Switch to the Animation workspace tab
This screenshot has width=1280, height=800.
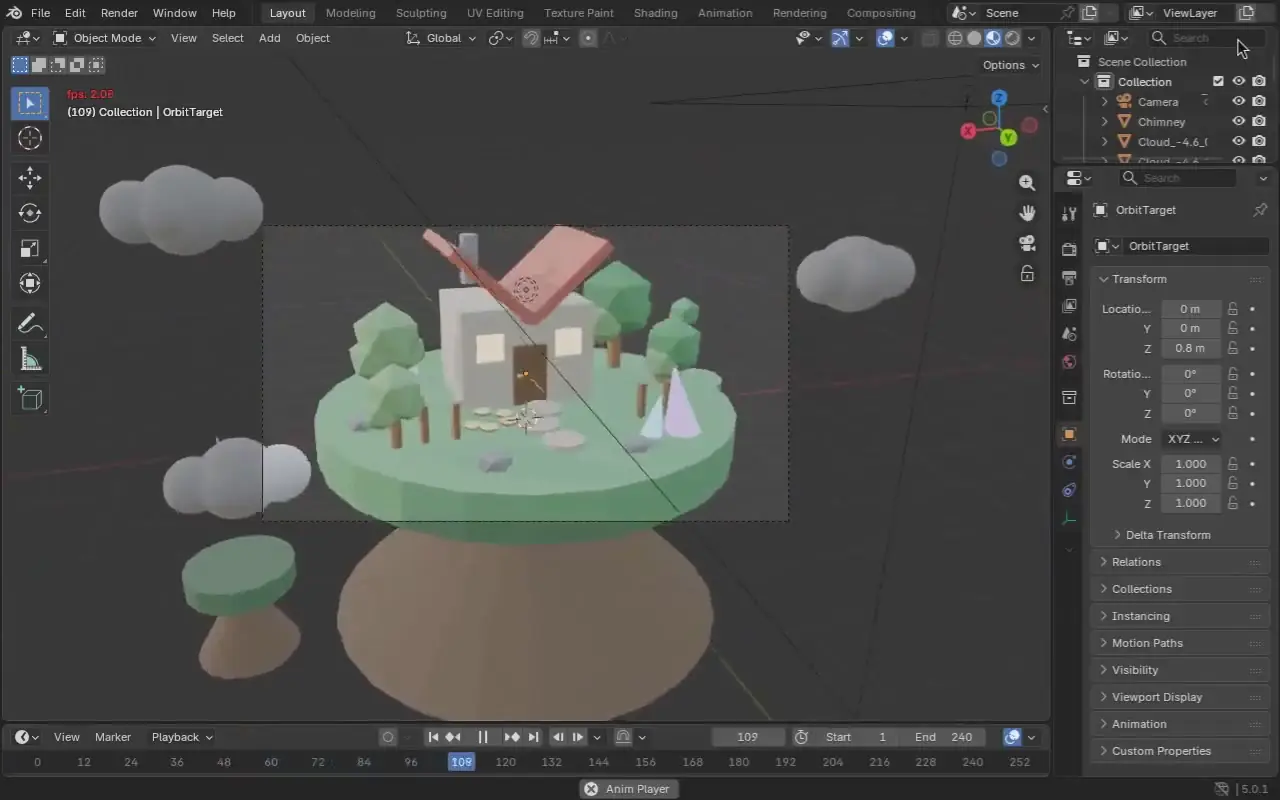725,13
